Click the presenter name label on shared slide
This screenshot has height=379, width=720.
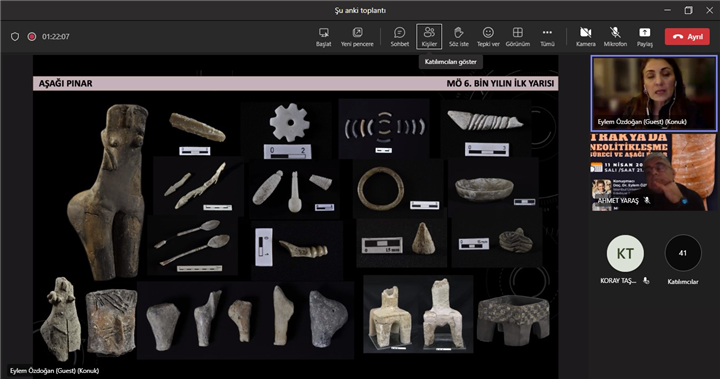(x=55, y=370)
